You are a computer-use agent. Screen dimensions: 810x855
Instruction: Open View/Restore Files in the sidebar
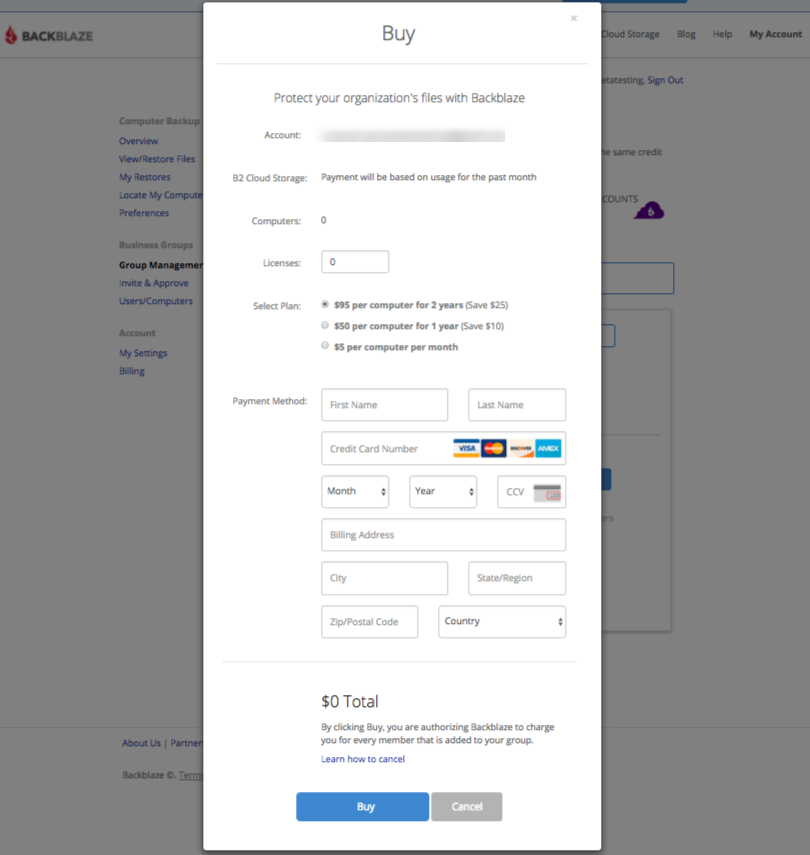[x=157, y=159]
